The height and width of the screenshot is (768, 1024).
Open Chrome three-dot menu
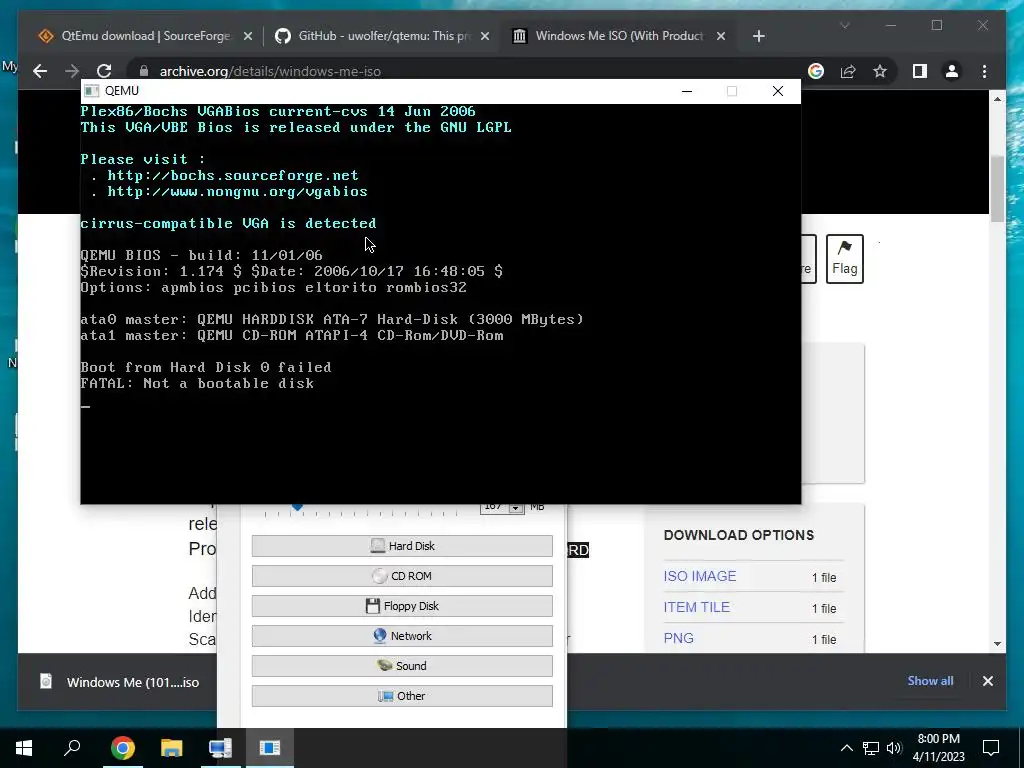(984, 71)
